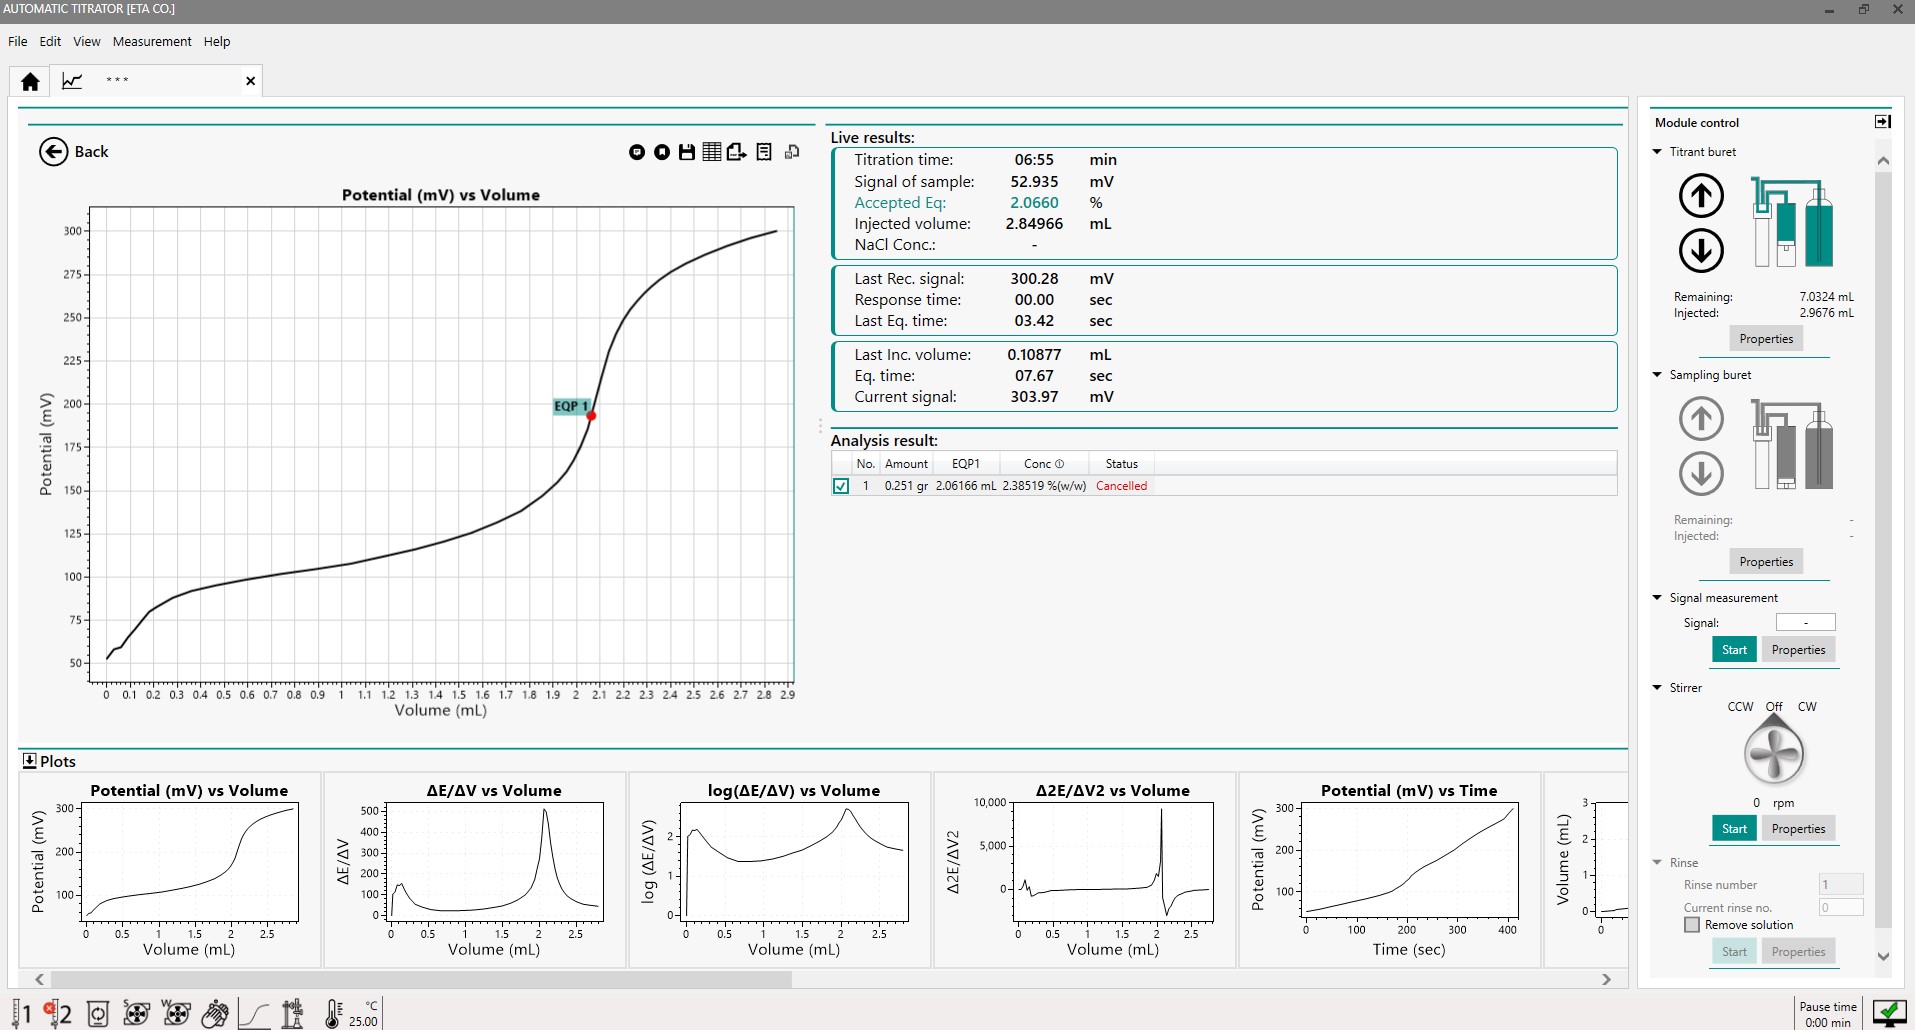The width and height of the screenshot is (1915, 1030).
Task: Click the hand wash rinse icon
Action: [215, 1014]
